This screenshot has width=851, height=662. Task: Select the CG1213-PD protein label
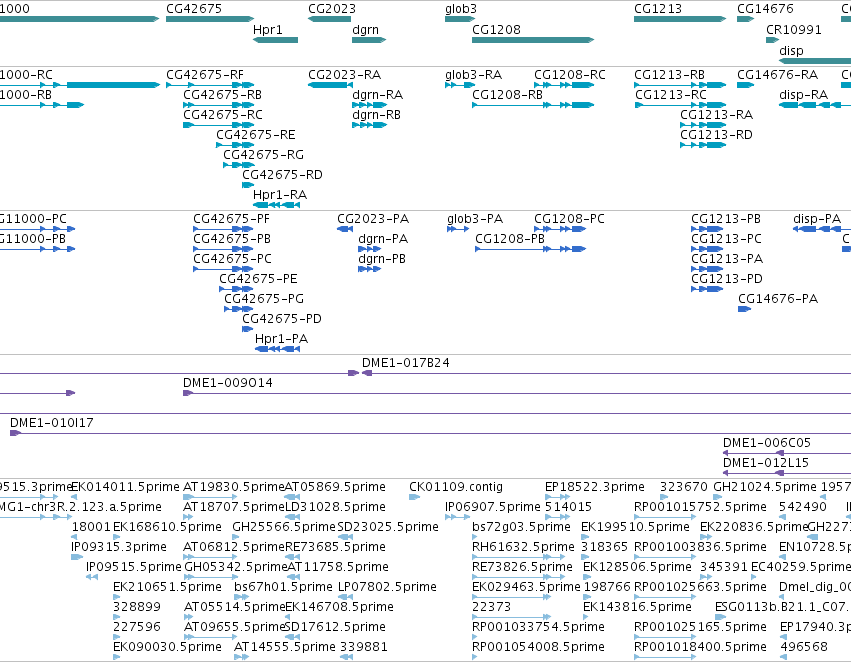tap(727, 279)
